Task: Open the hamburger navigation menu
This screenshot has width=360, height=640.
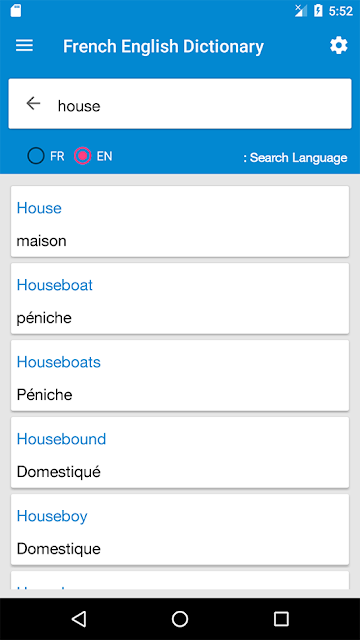Action: click(x=24, y=46)
